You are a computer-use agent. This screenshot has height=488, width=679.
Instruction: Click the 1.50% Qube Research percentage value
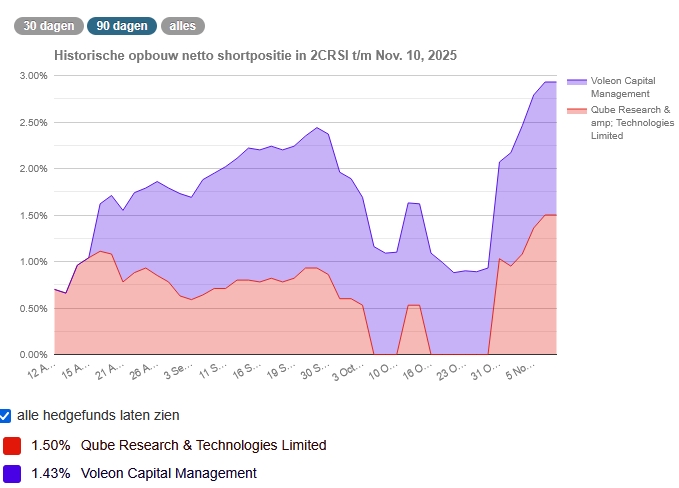coord(50,445)
